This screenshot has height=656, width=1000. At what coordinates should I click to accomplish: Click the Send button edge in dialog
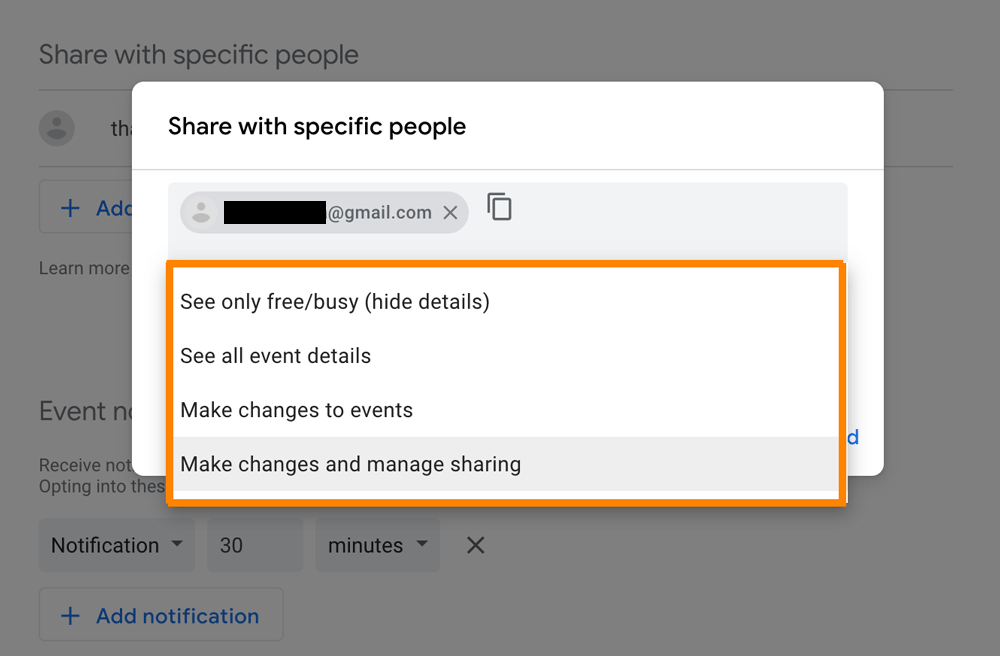click(x=853, y=437)
